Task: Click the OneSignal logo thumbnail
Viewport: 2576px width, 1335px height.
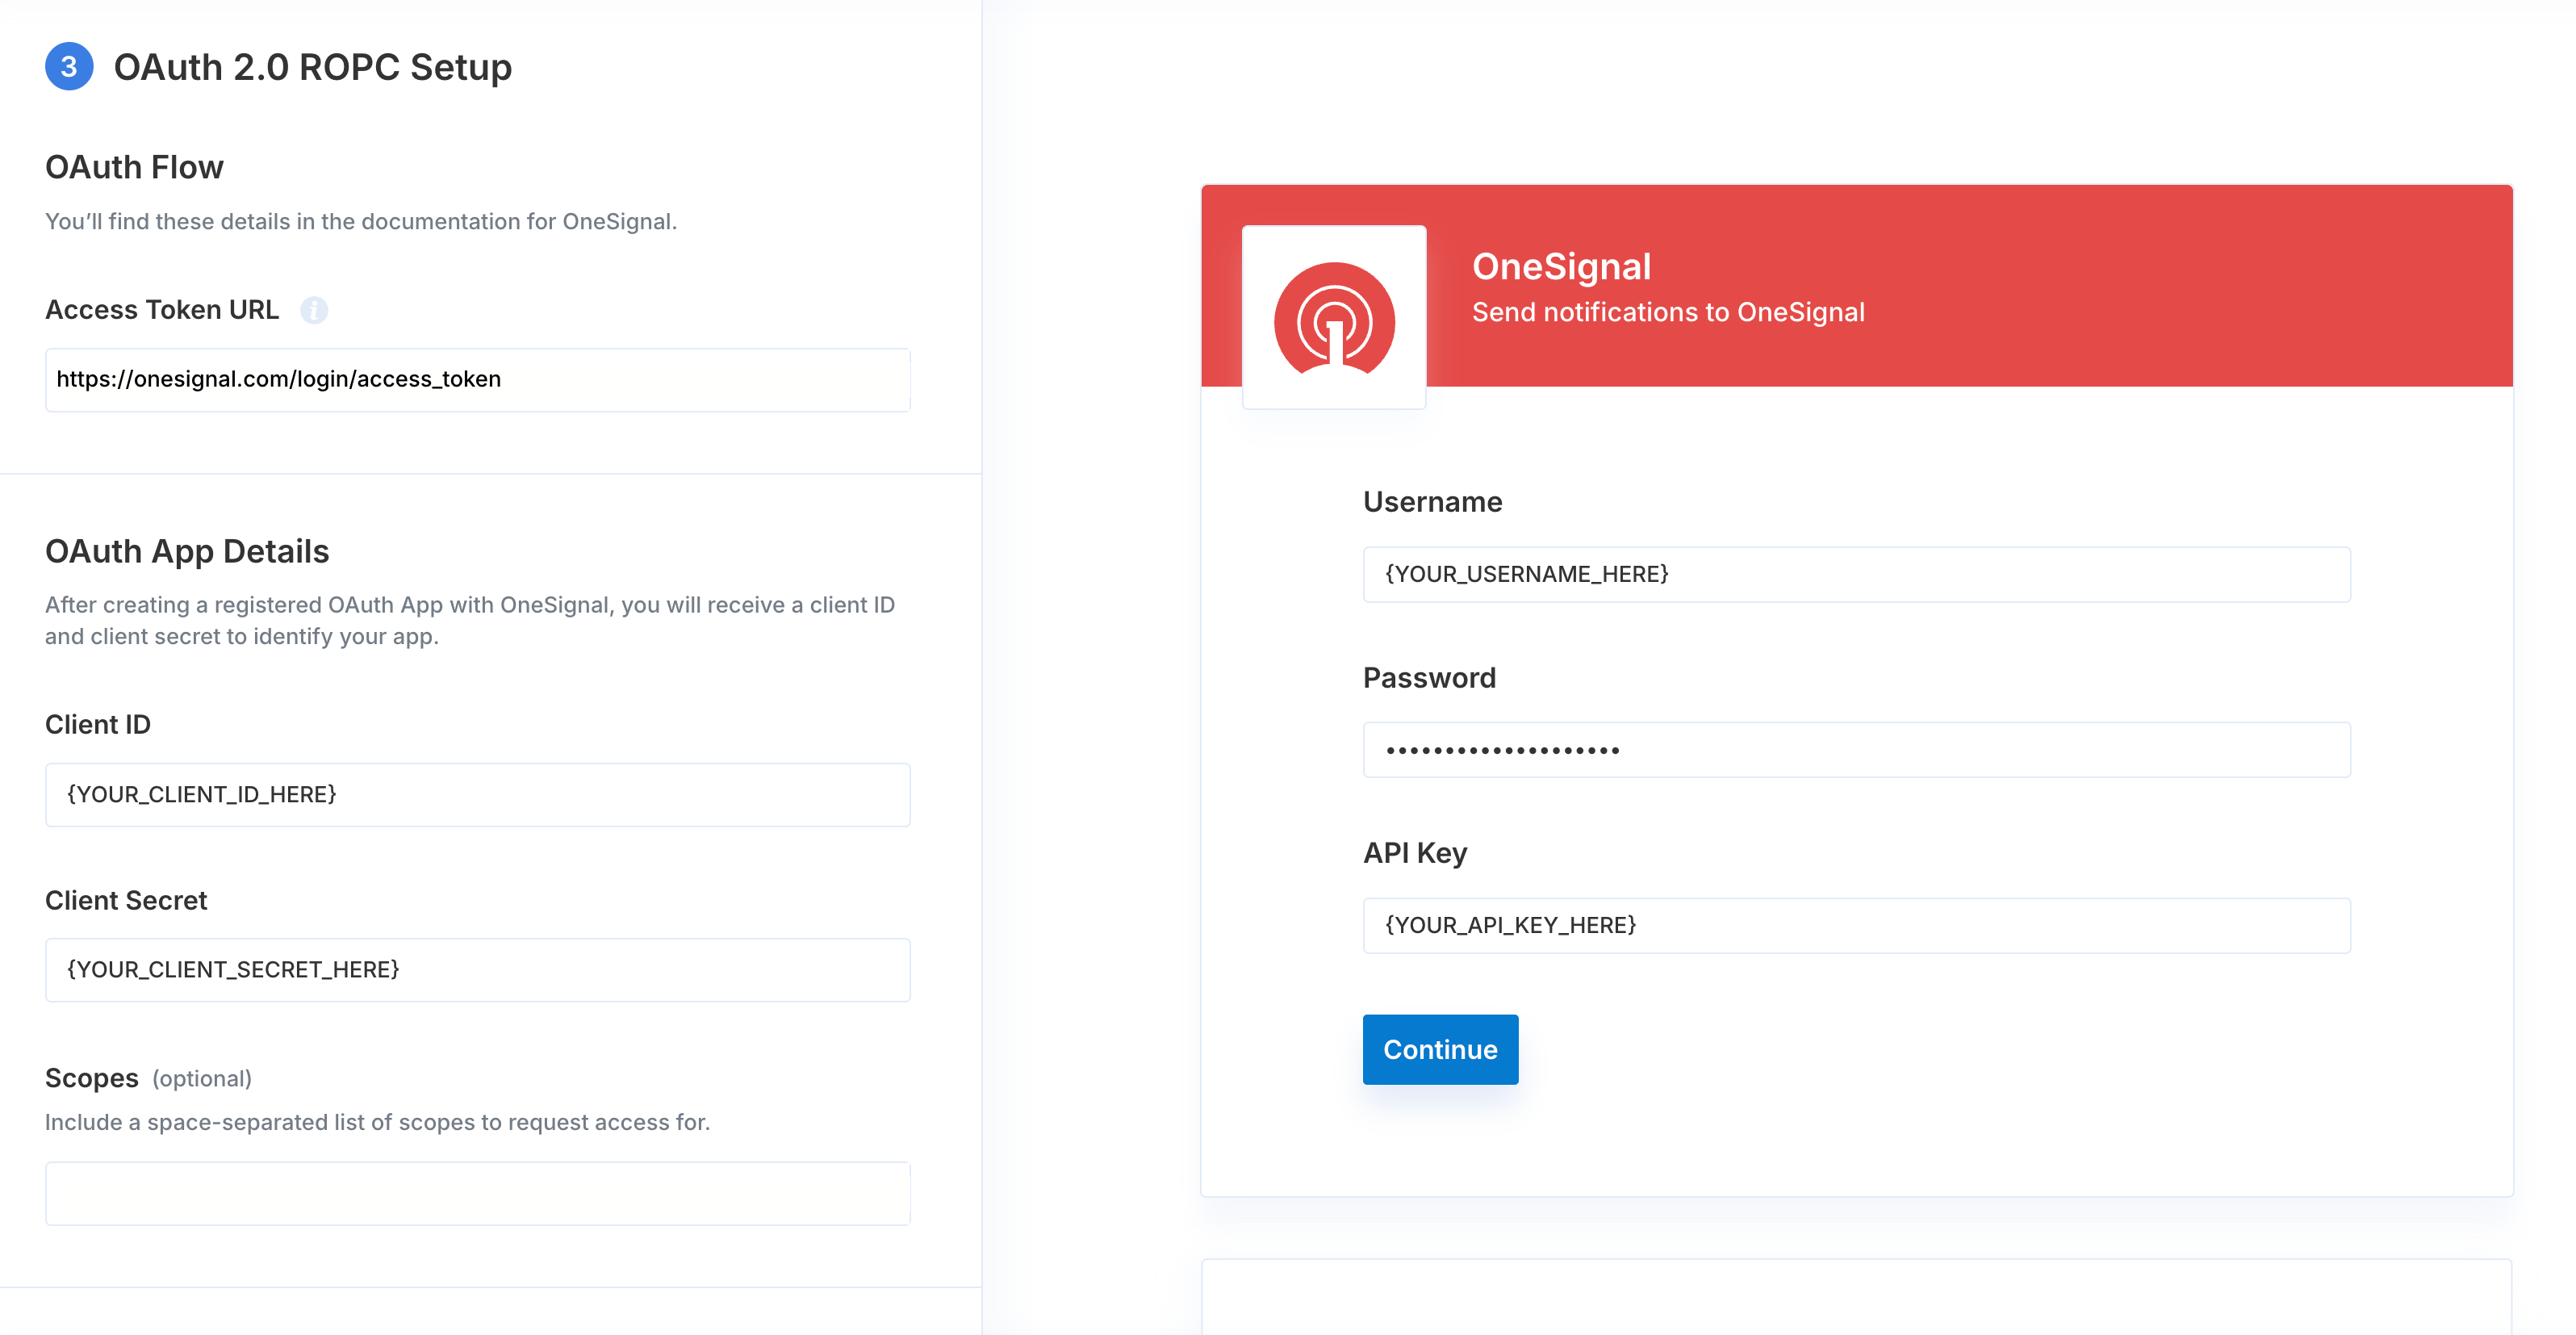Action: click(x=1334, y=317)
